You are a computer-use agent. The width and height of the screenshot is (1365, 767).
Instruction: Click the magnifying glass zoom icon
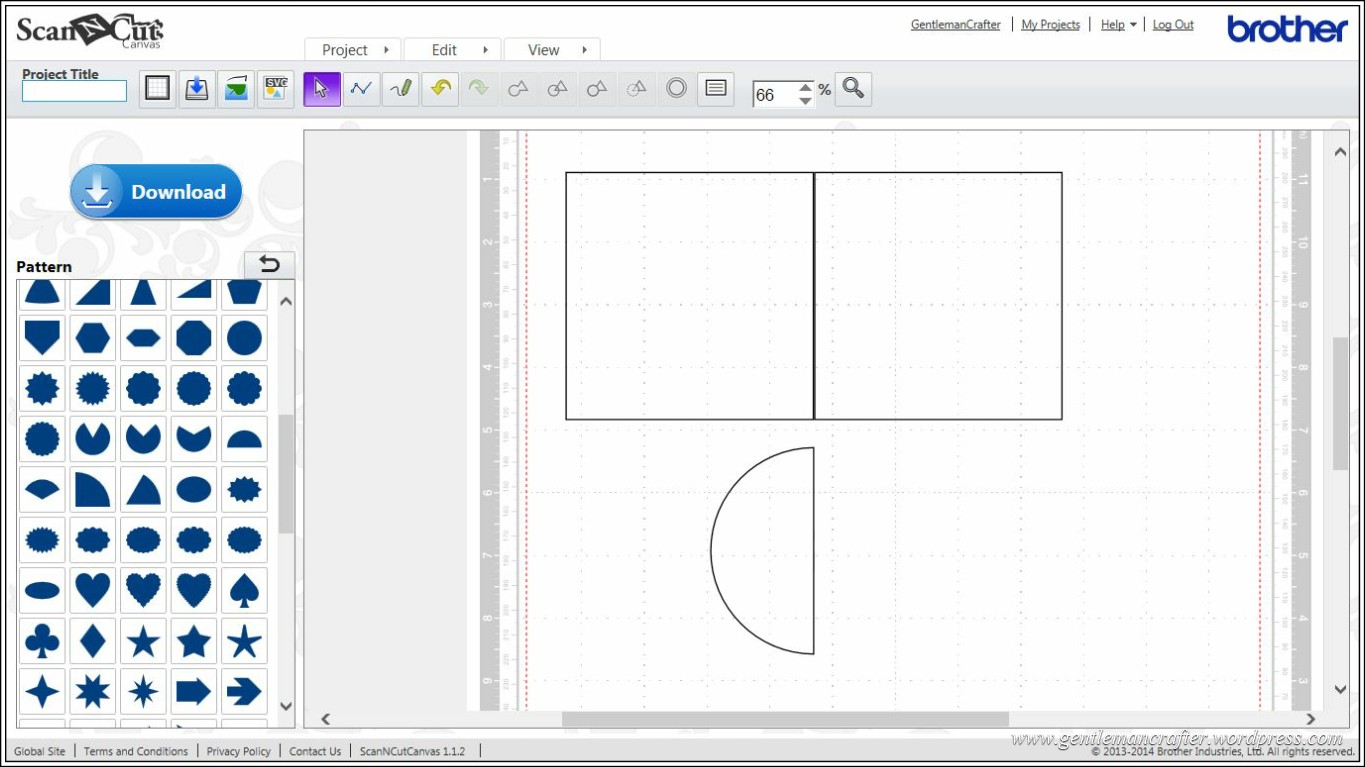point(853,89)
